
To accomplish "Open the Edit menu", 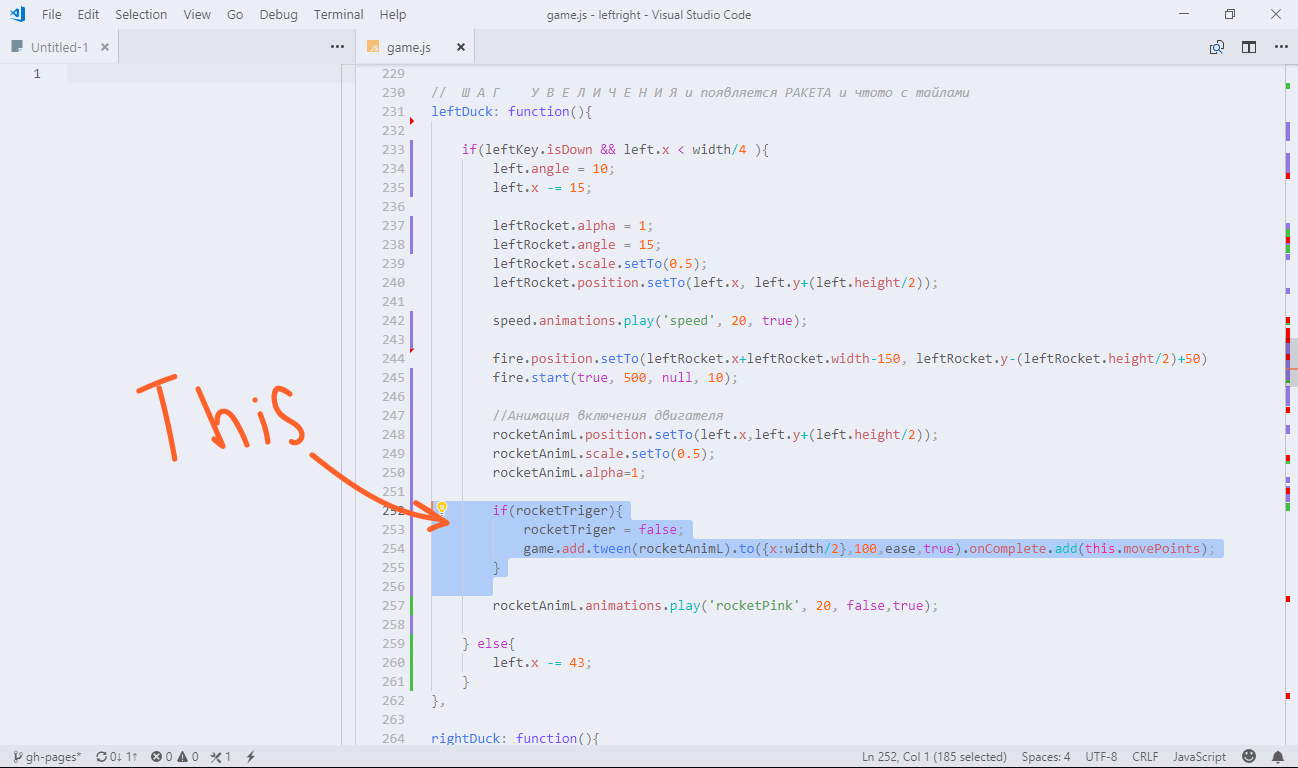I will coord(88,14).
